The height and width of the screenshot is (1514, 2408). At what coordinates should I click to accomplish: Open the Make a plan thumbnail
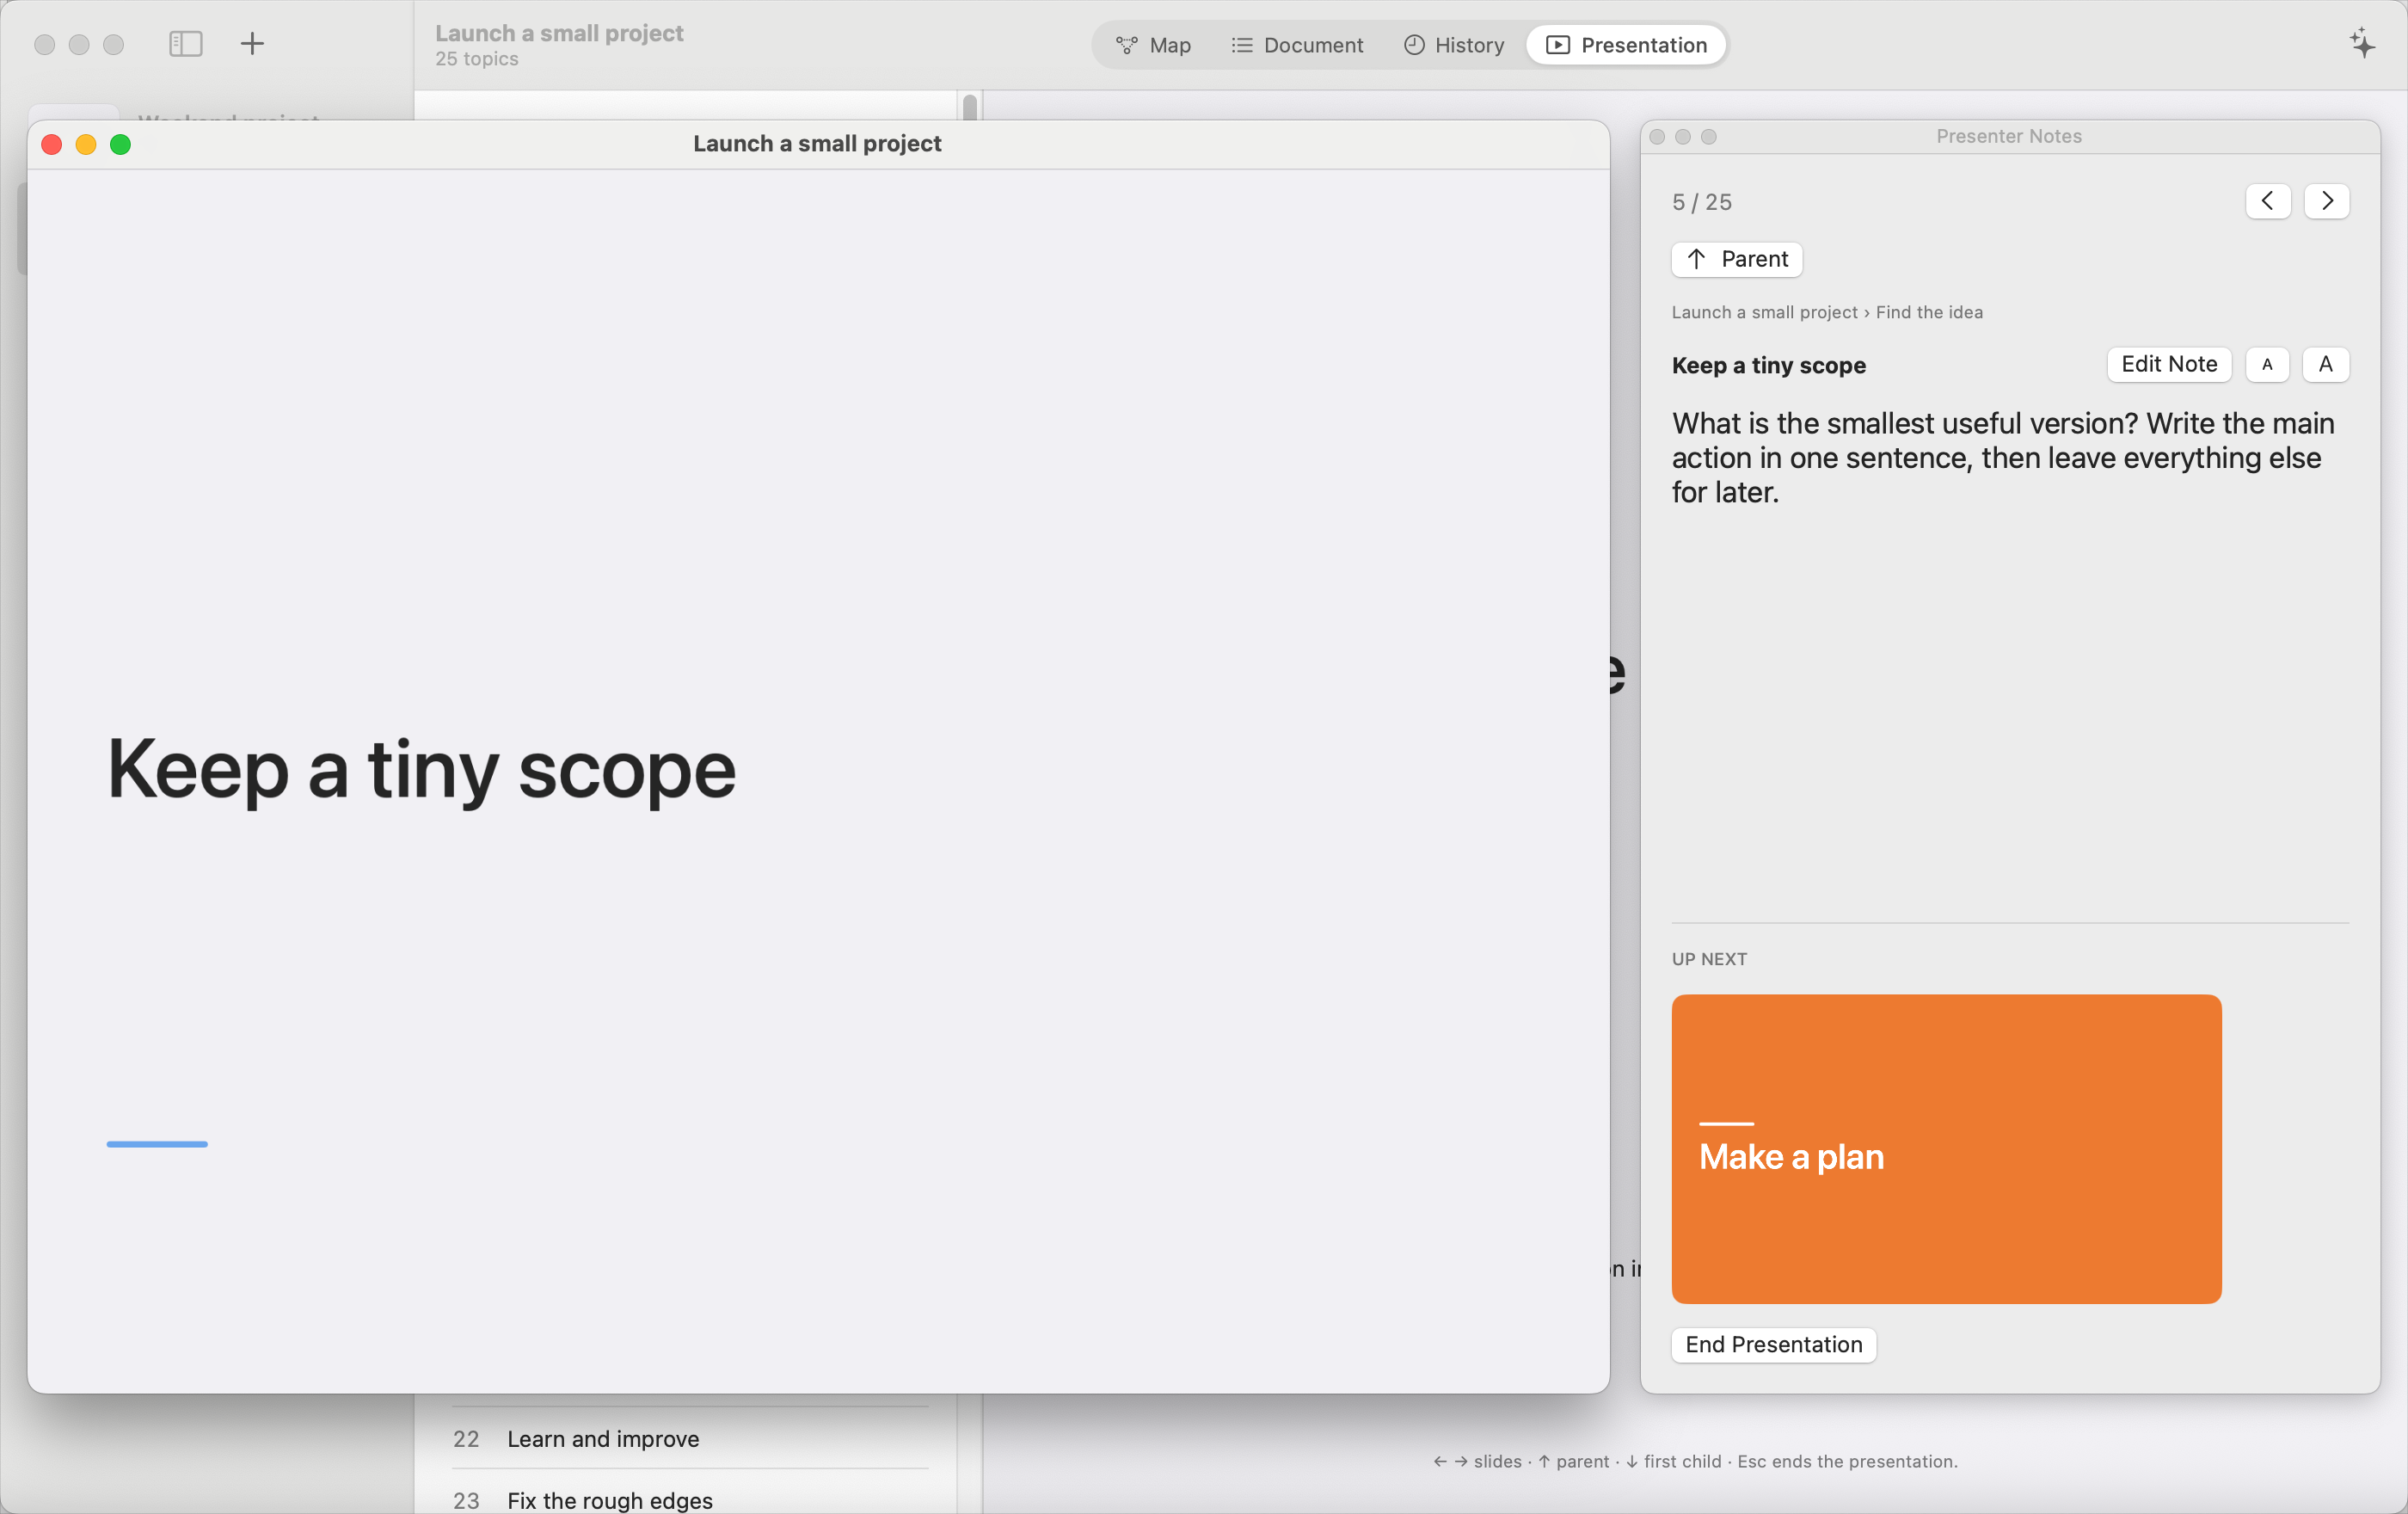(1946, 1148)
